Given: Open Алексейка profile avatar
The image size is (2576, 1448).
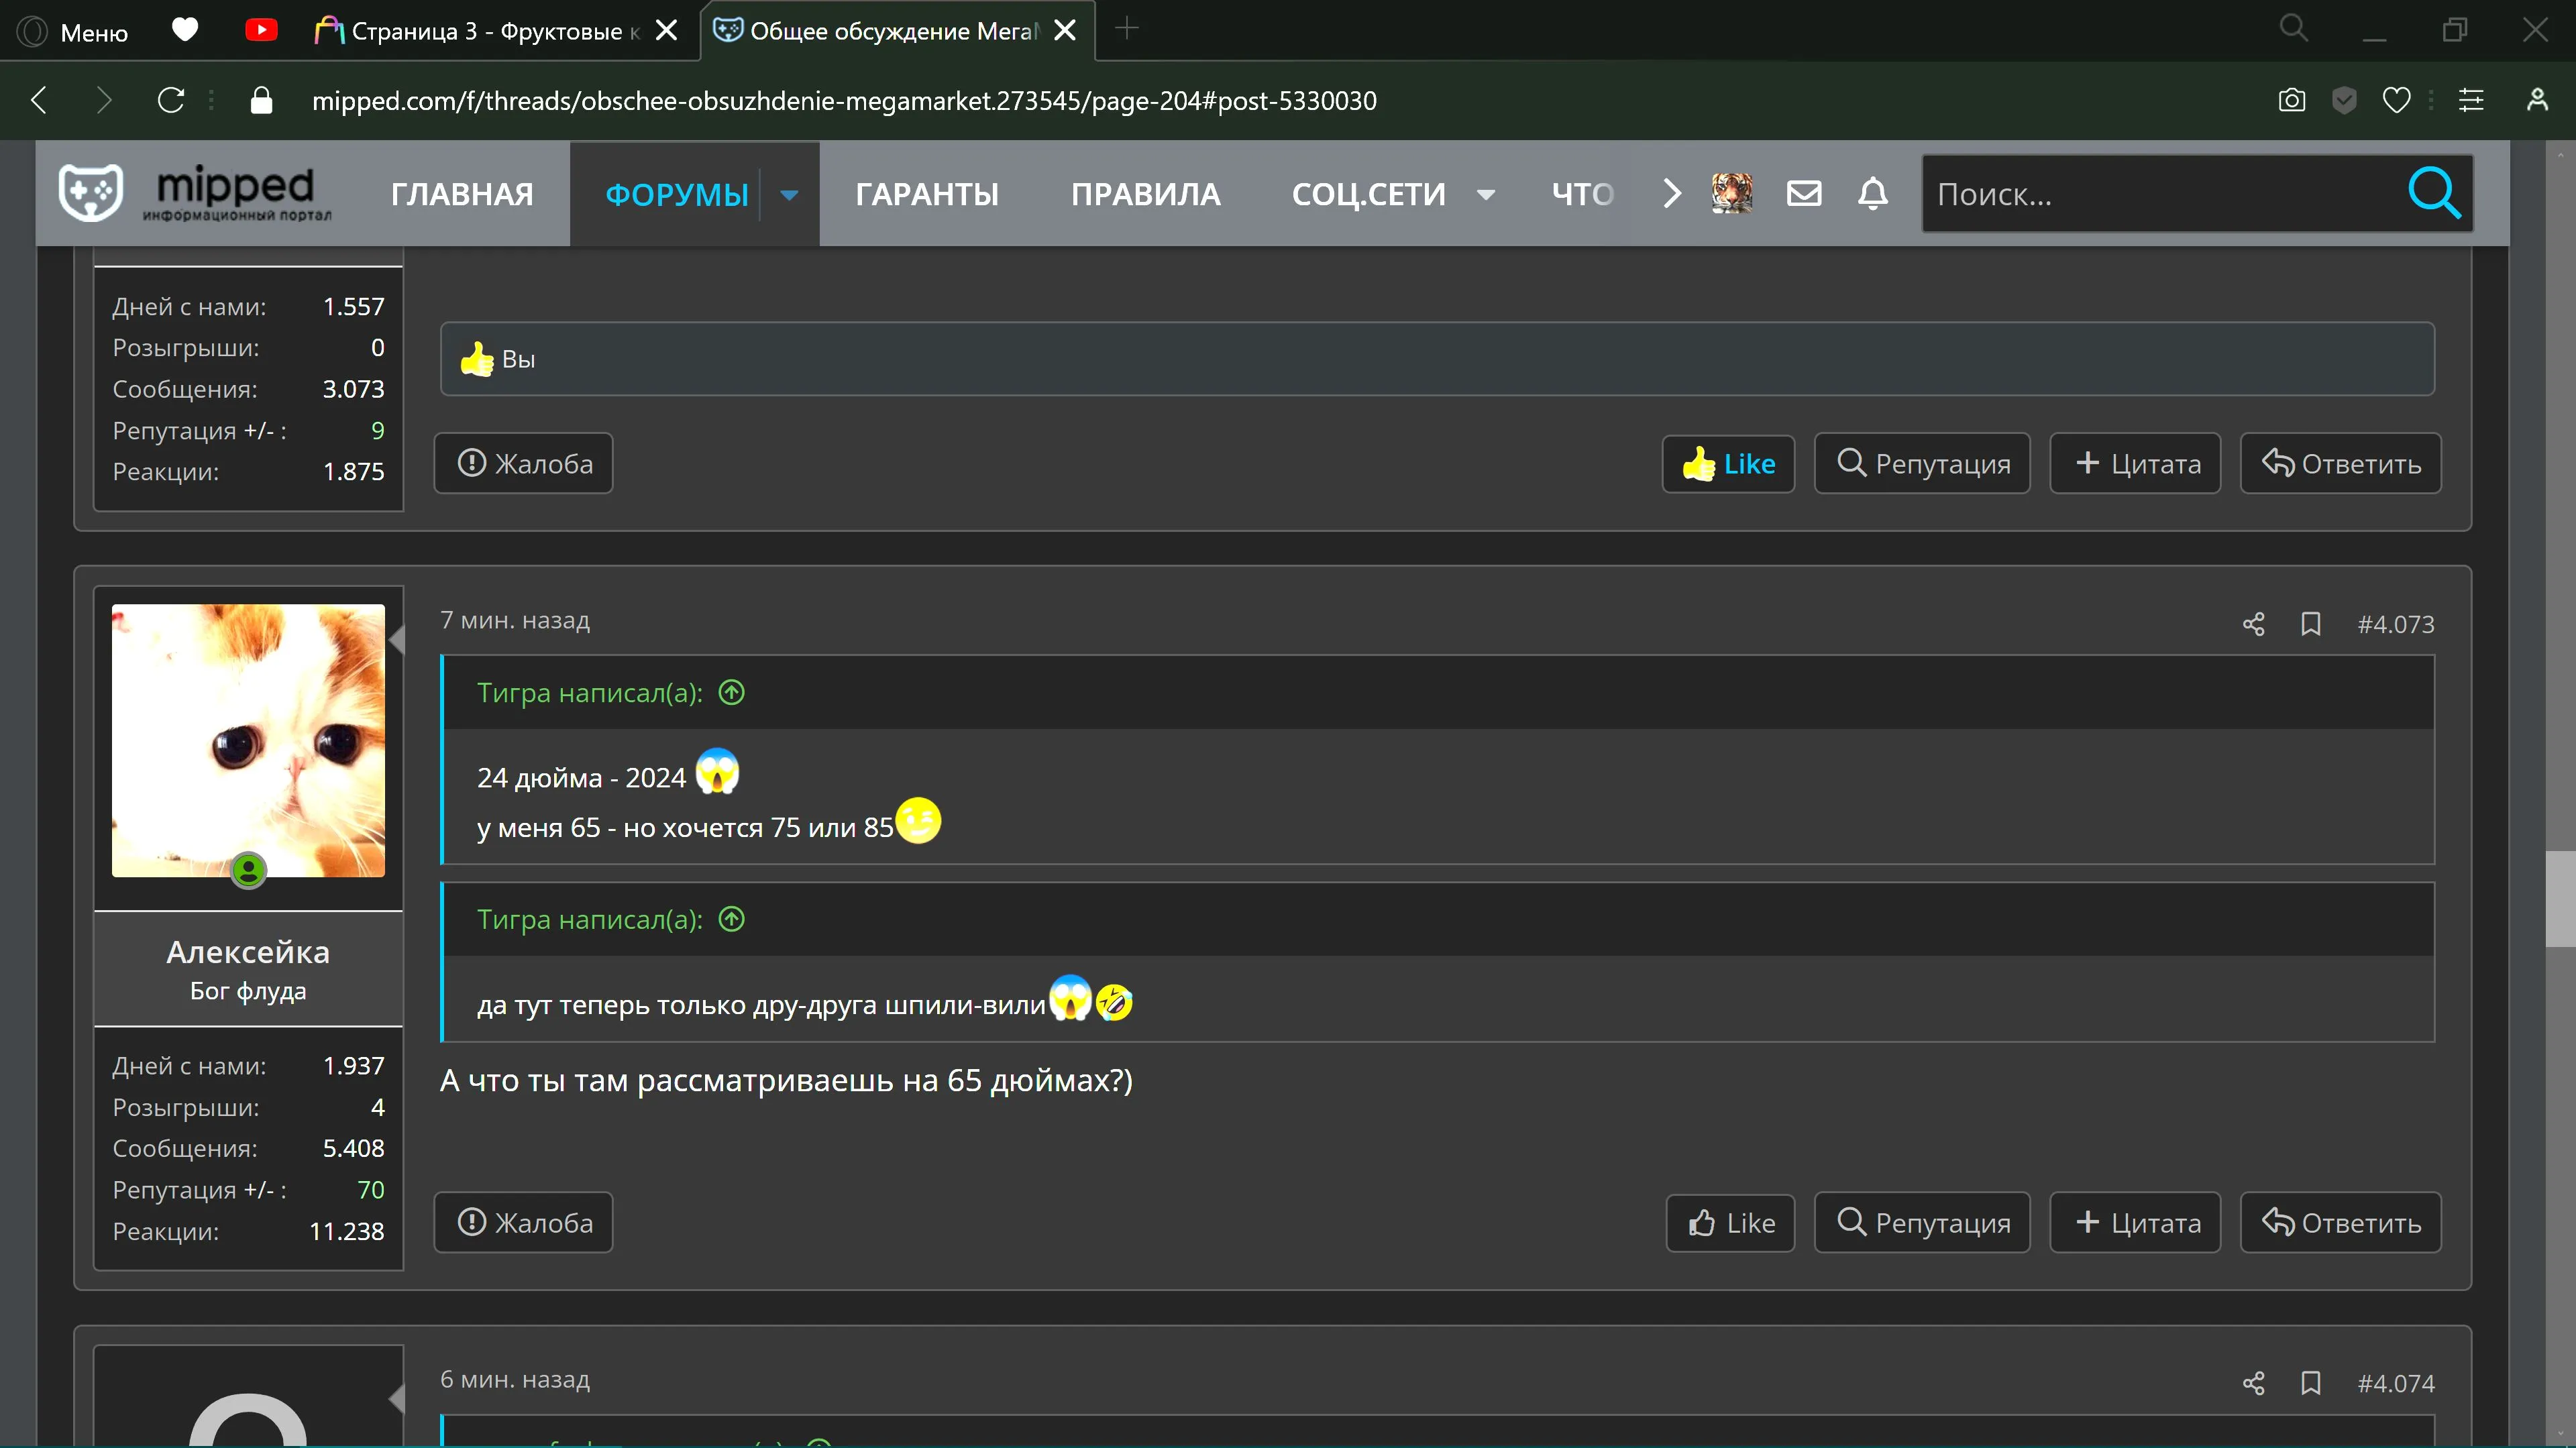Looking at the screenshot, I should click(x=248, y=740).
